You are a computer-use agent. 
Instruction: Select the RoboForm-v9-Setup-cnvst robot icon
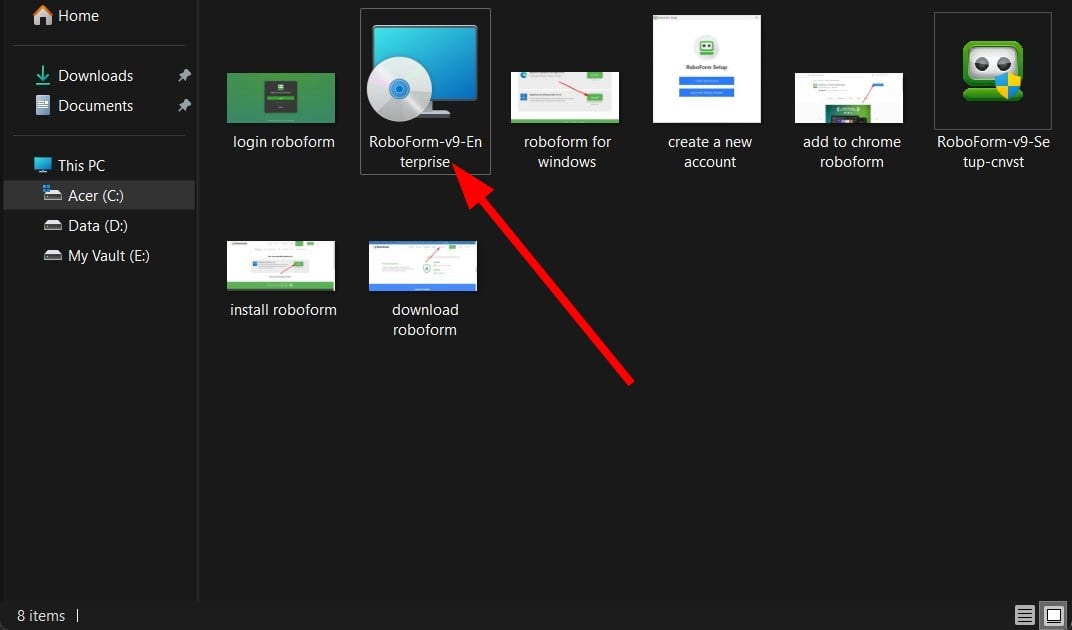992,70
